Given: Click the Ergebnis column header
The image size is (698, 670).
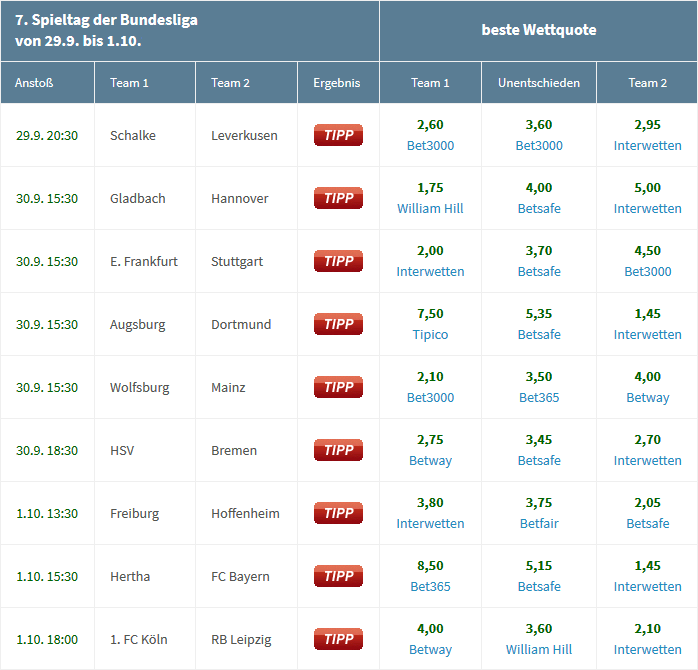Looking at the screenshot, I should pyautogui.click(x=336, y=83).
